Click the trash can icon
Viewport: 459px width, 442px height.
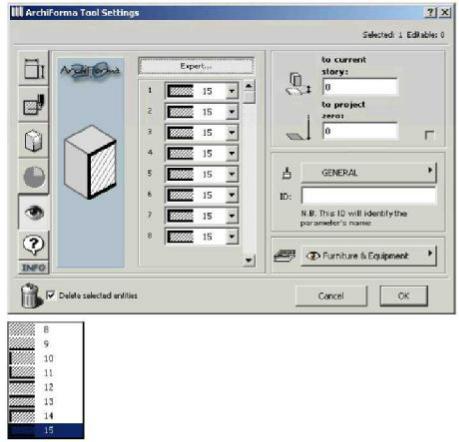[31, 295]
